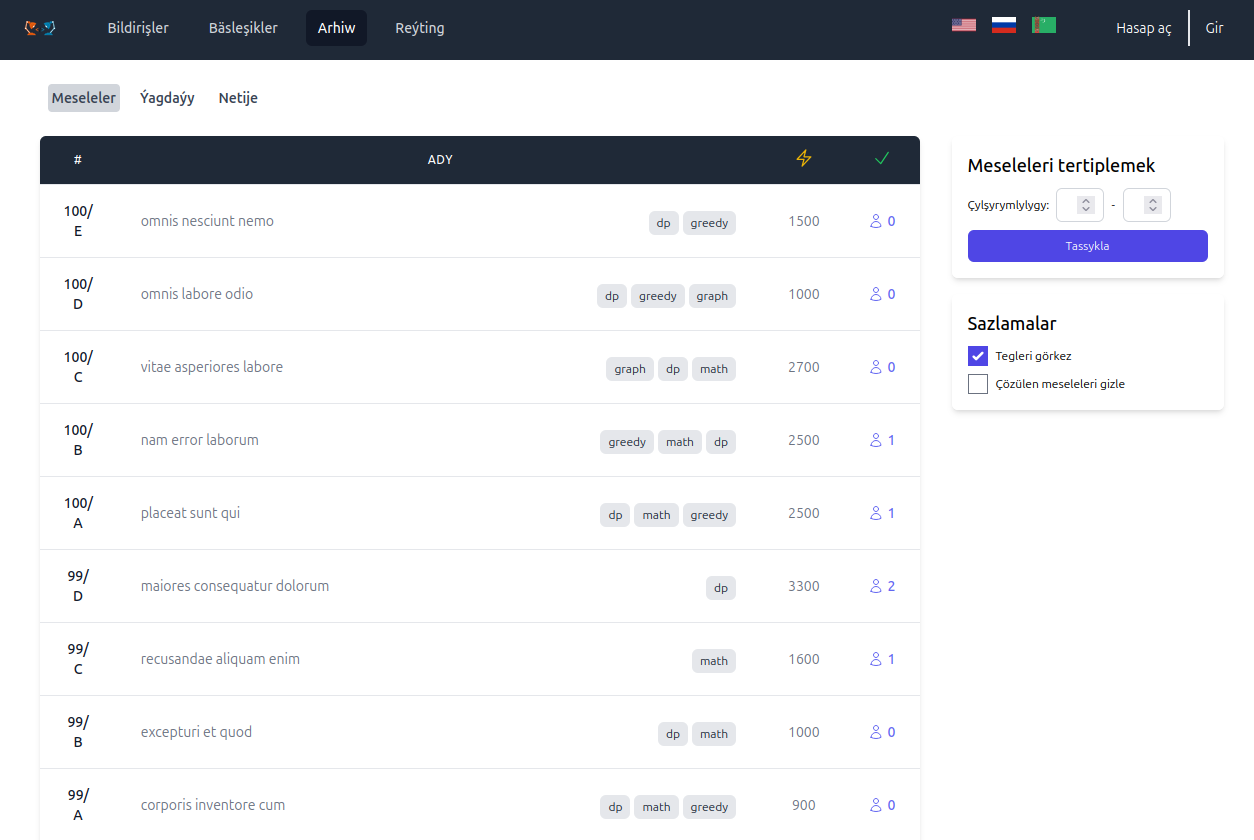Screen dimensions: 1254x840
Task: Click the minimum difficulty stepper arrows
Action: coord(1086,205)
